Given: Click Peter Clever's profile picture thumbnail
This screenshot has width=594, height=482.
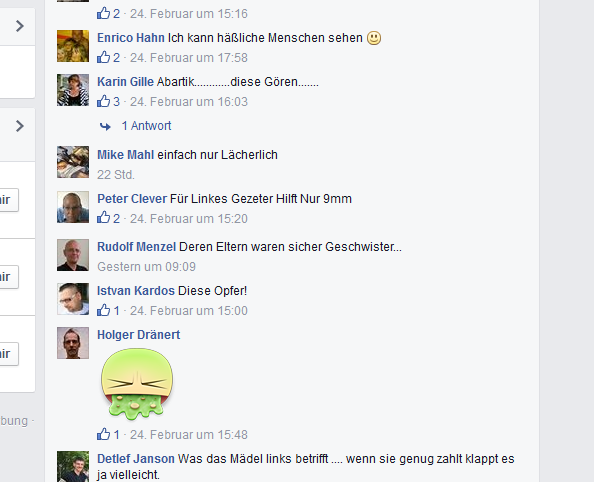Looking at the screenshot, I should 73,207.
